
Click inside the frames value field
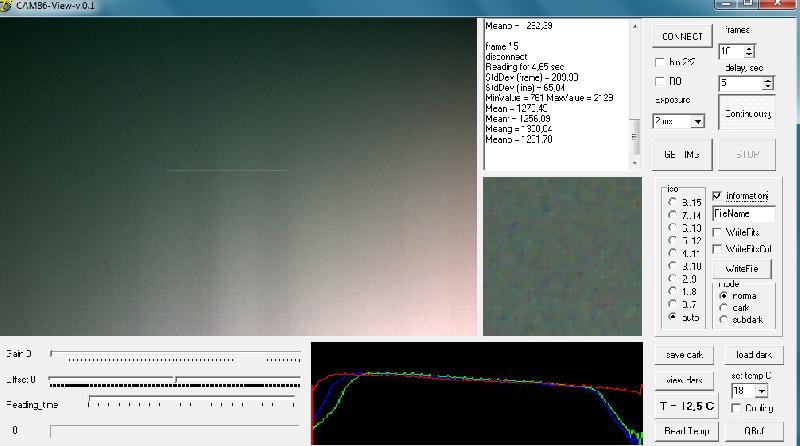point(732,51)
